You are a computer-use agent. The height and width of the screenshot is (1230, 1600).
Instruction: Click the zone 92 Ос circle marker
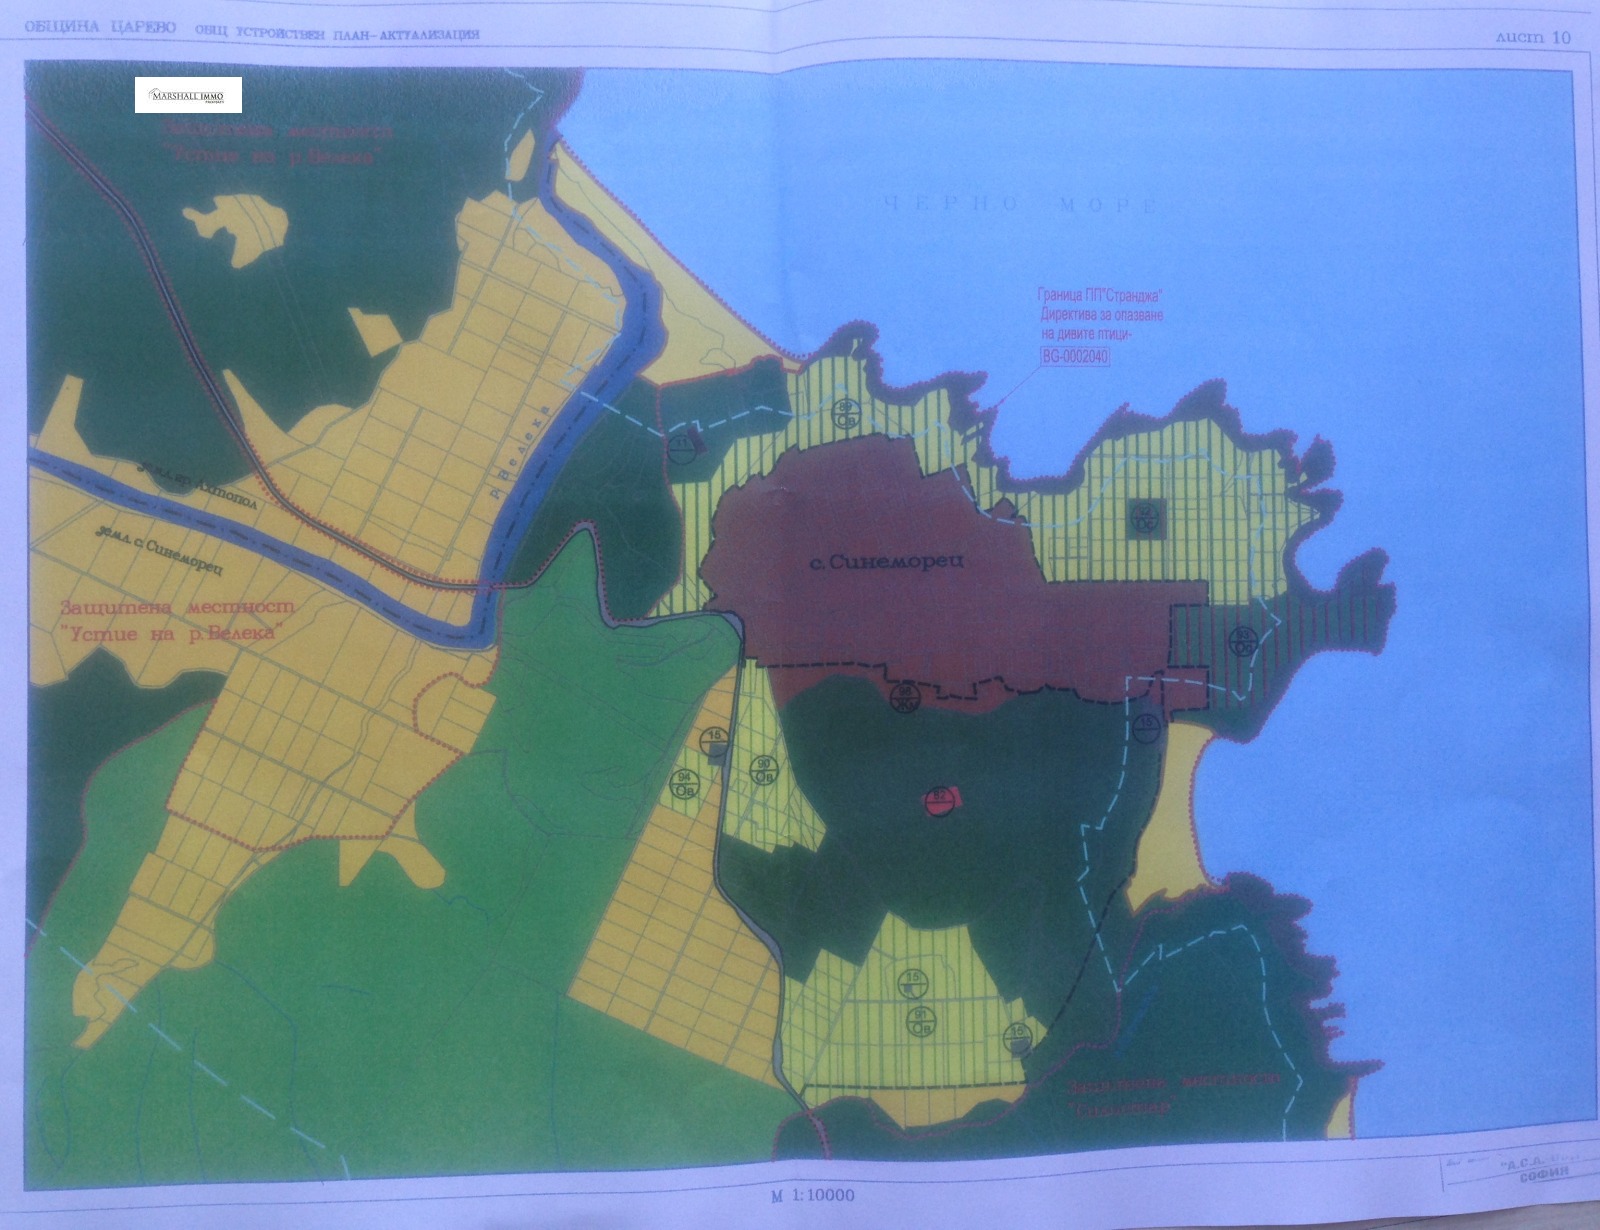click(1143, 517)
